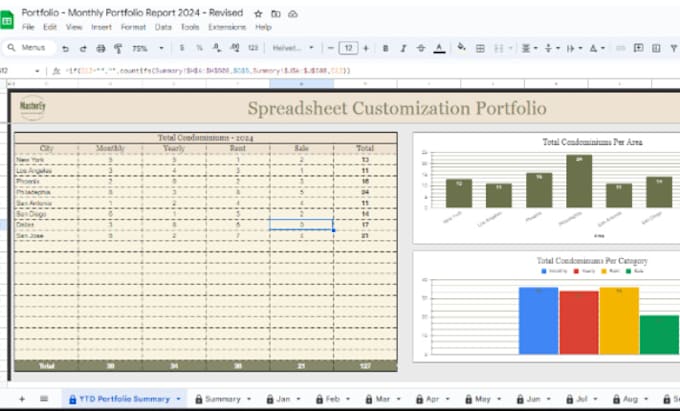Screen dimensions: 680x411
Task: Insert a chart via toolbar icon
Action: (656, 48)
